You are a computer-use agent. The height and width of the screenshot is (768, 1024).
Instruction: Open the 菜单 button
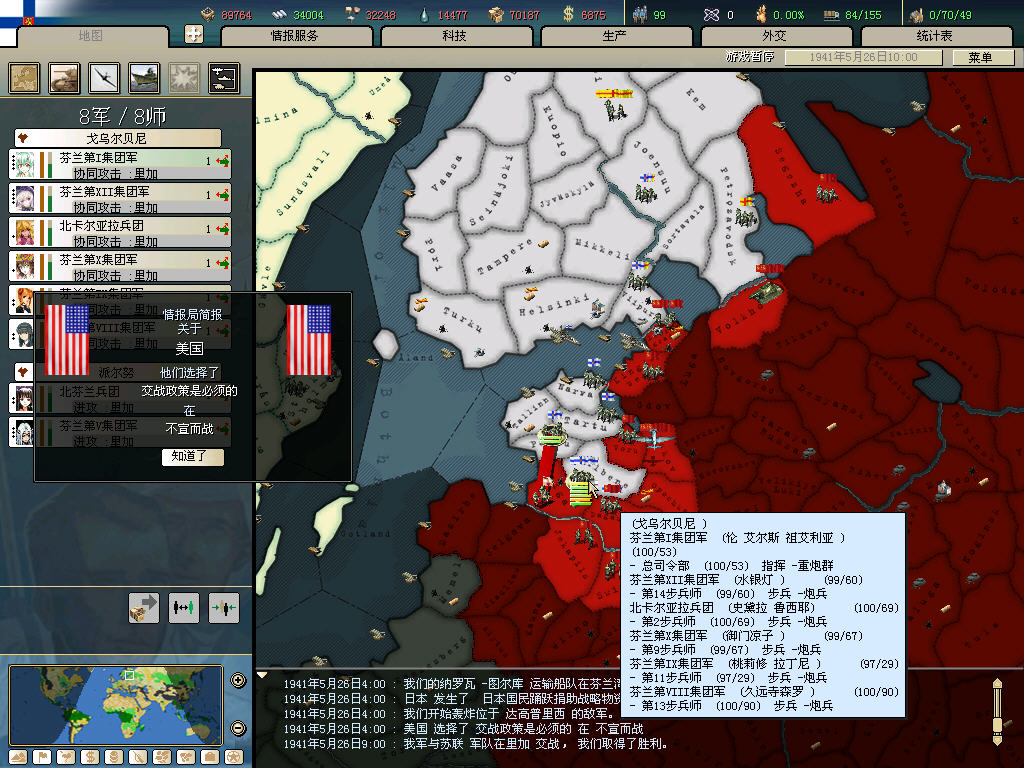click(x=982, y=57)
